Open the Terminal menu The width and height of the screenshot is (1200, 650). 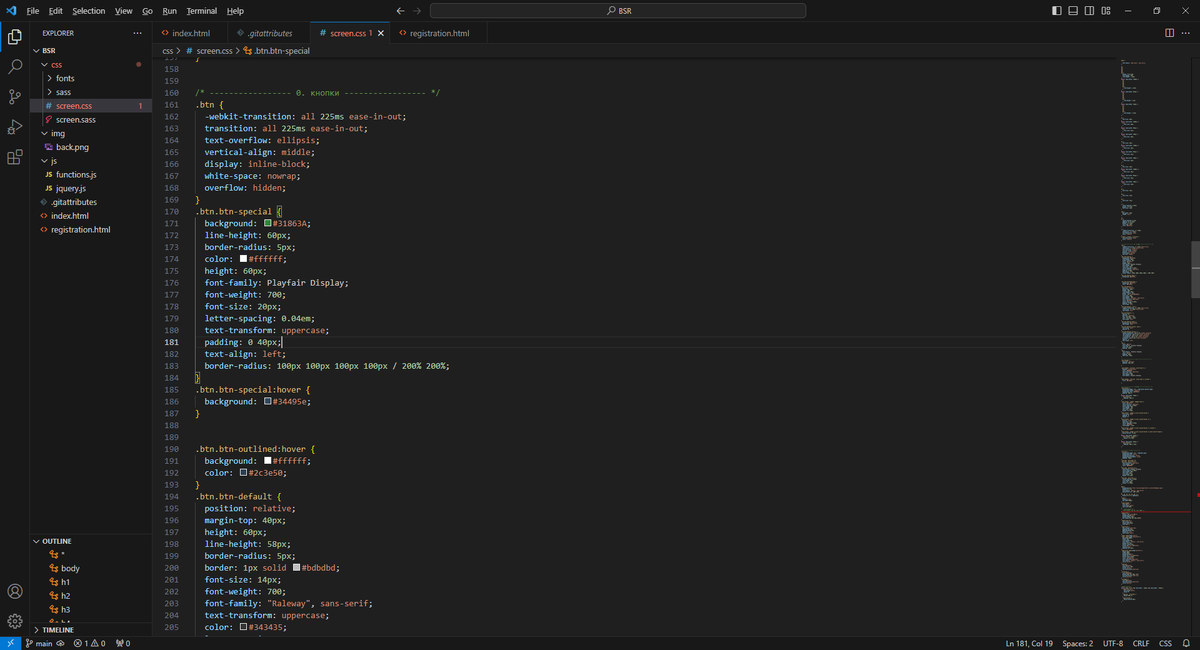tap(201, 11)
